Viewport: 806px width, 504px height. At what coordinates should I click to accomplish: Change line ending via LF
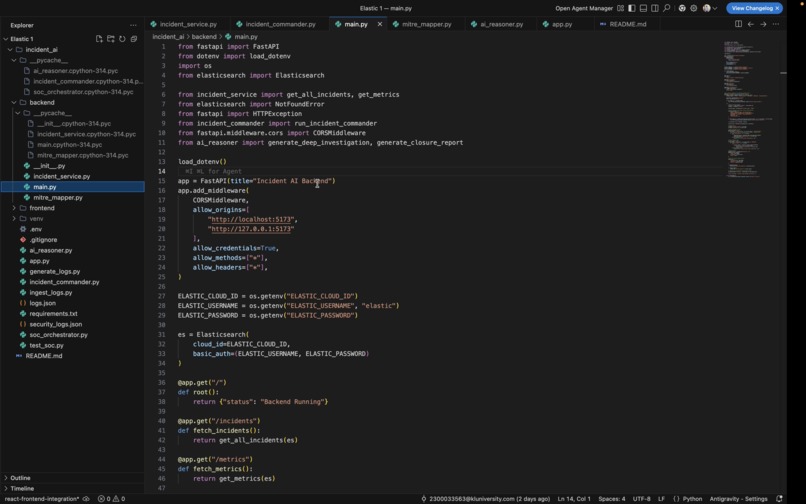(x=661, y=499)
